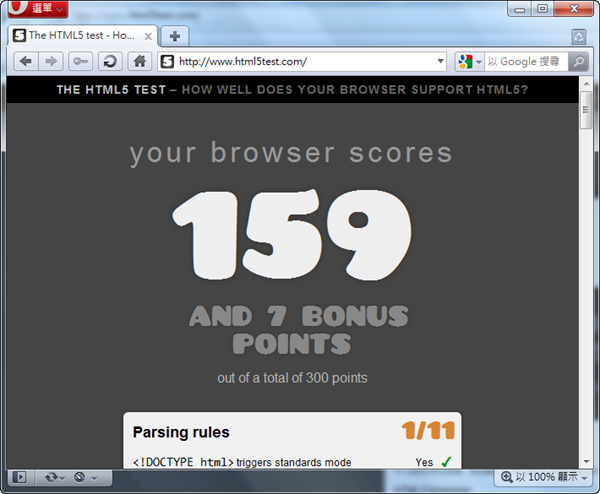The image size is (600, 494).
Task: Open closed tabs trash icon
Action: point(579,37)
